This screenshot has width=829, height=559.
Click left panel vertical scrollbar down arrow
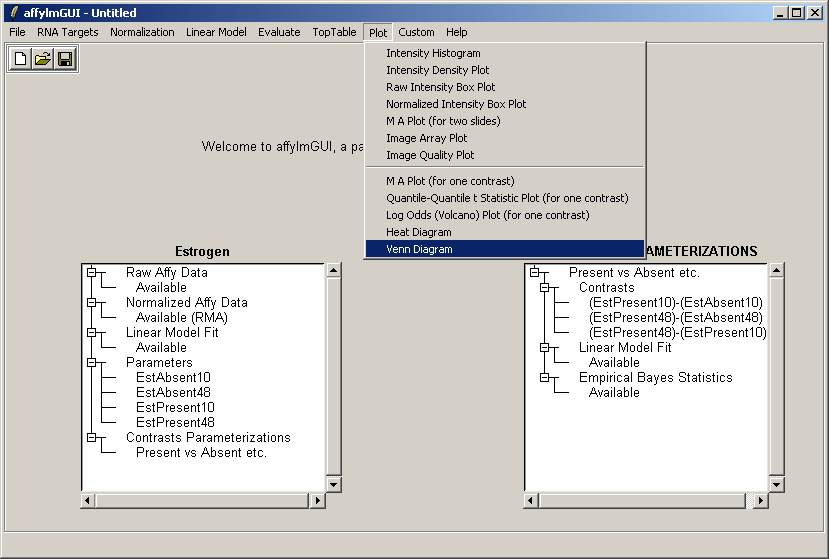334,484
